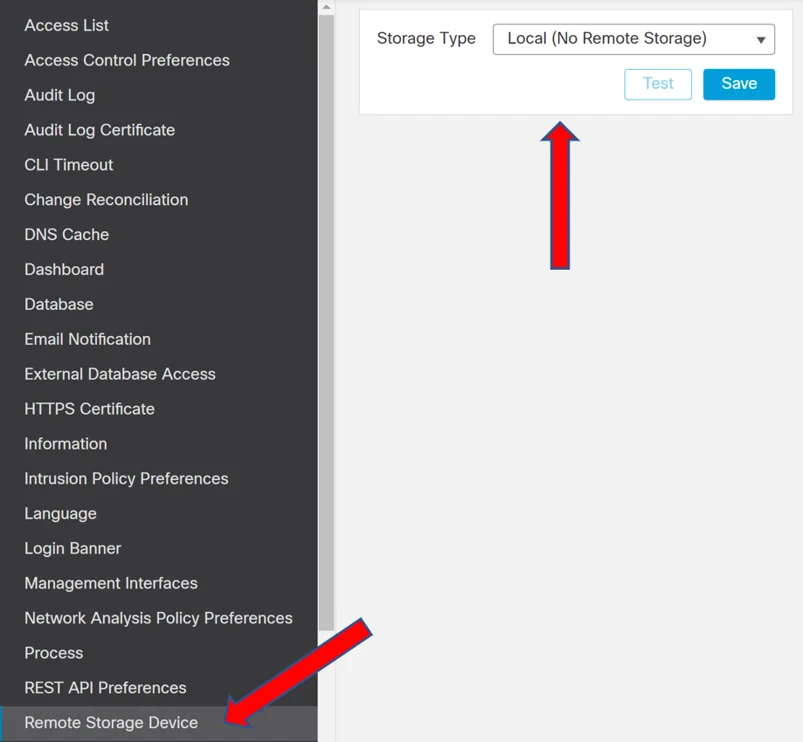
Task: Go to HTTPS Certificate settings
Action: [x=89, y=409]
